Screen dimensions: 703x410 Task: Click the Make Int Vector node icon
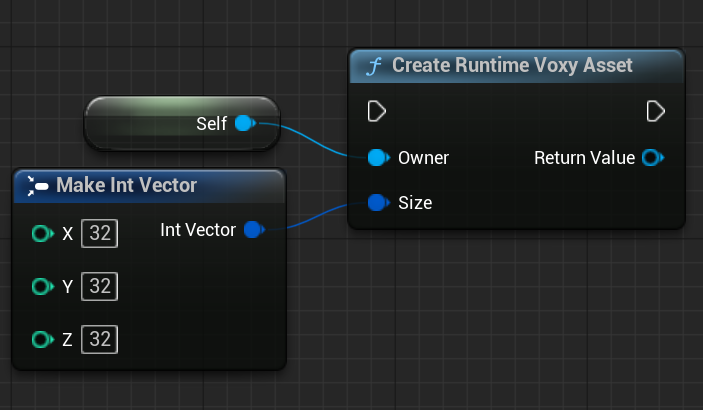pyautogui.click(x=38, y=185)
